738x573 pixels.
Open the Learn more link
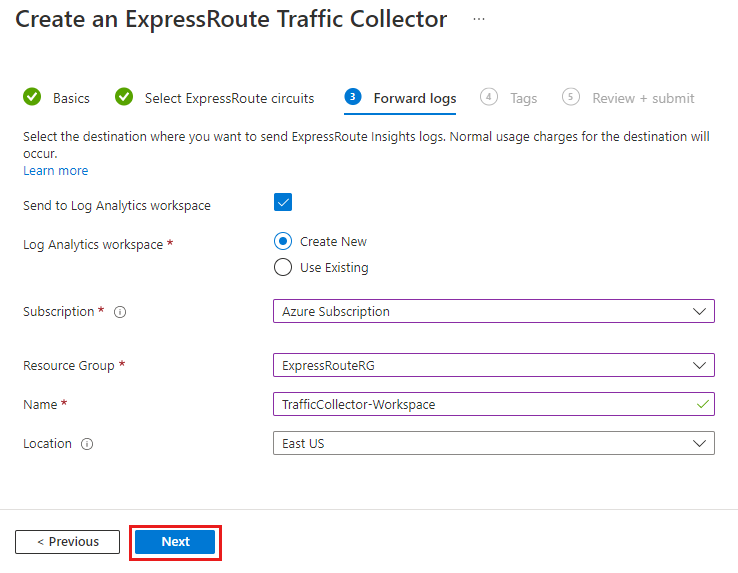[56, 171]
